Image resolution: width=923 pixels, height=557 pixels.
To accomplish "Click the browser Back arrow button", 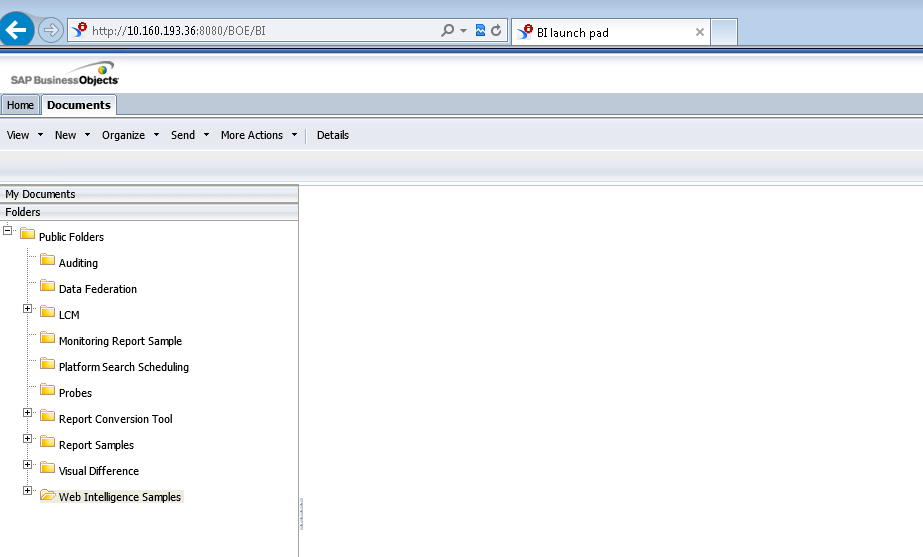I will [16, 29].
